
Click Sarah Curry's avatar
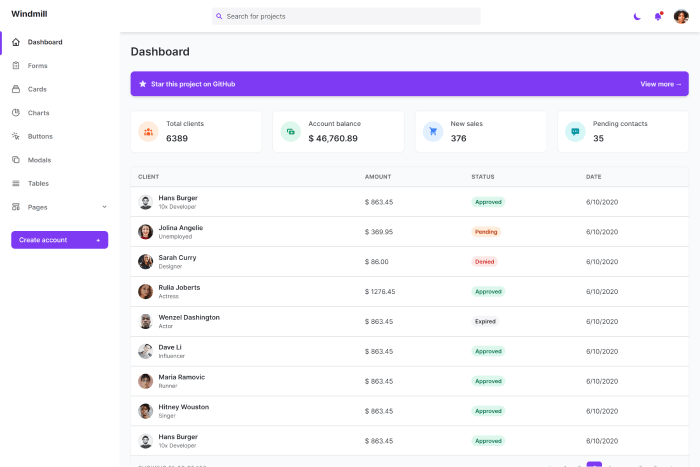pos(145,262)
